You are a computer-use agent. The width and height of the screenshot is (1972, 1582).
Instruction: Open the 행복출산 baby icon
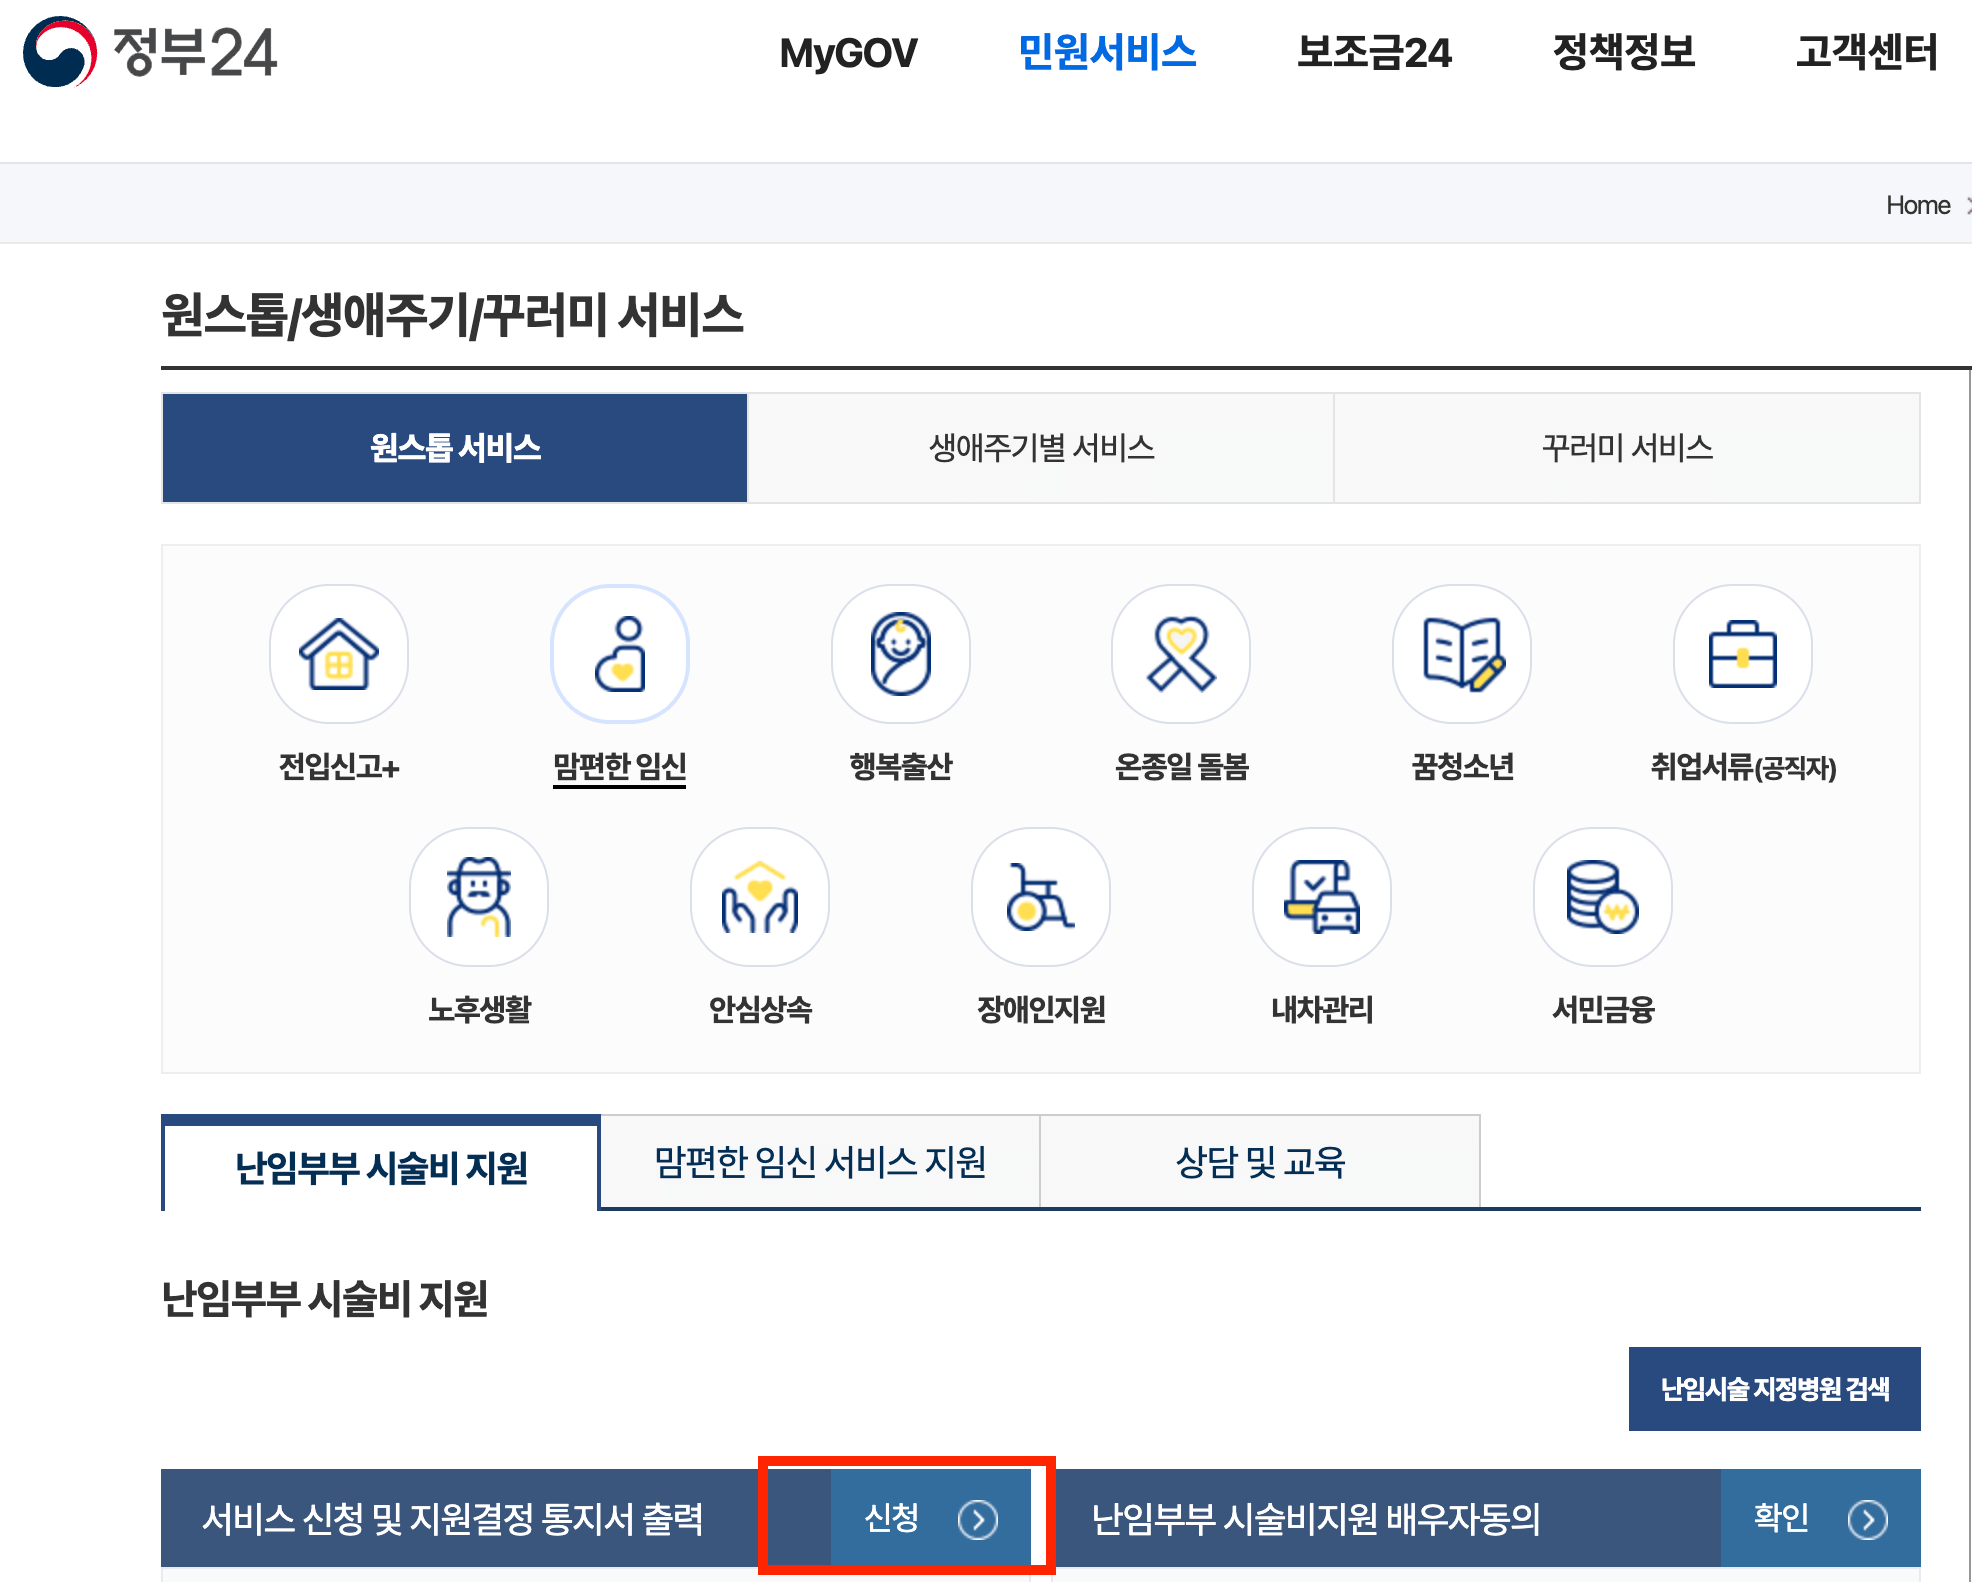click(901, 654)
